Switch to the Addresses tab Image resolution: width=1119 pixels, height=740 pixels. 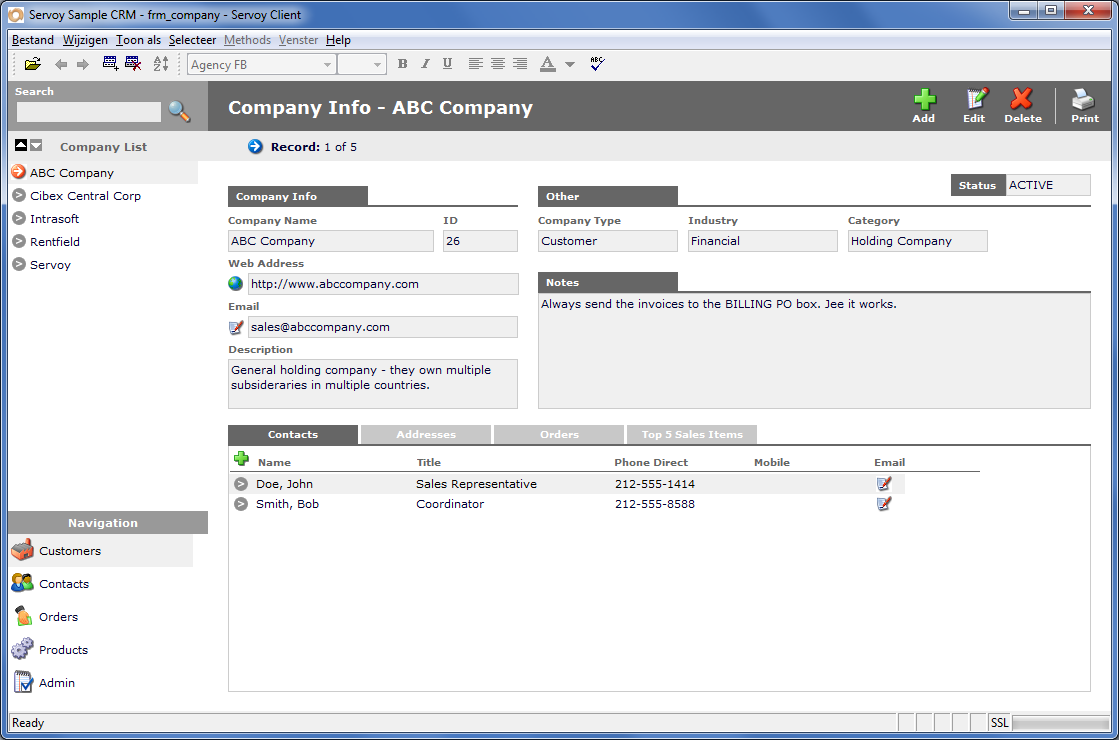[426, 435]
